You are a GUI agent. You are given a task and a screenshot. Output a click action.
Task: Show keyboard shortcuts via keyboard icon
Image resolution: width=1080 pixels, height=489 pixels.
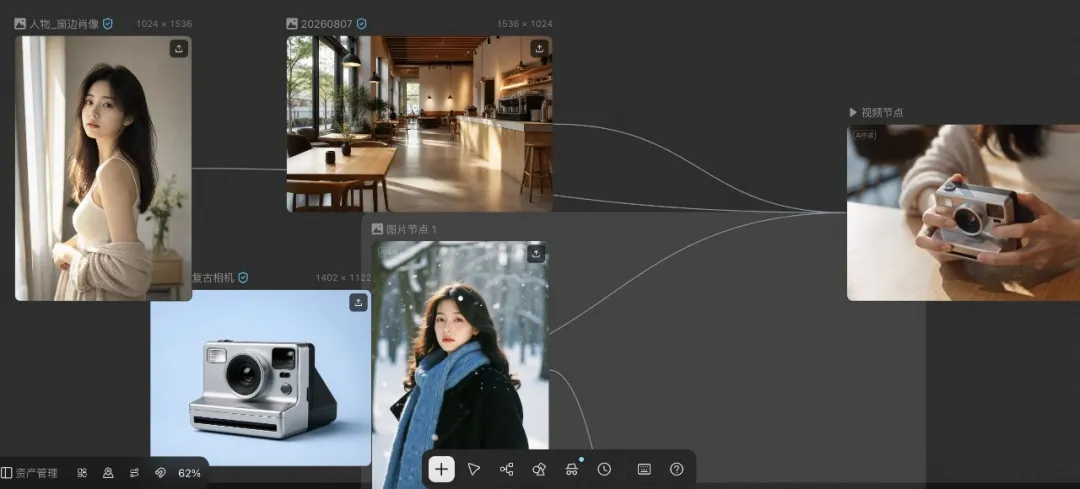click(644, 469)
